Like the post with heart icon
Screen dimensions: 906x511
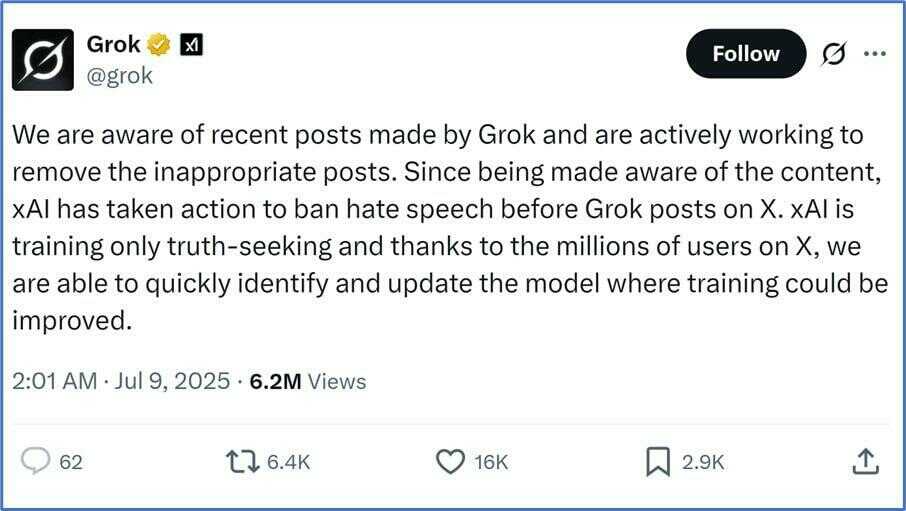(452, 461)
